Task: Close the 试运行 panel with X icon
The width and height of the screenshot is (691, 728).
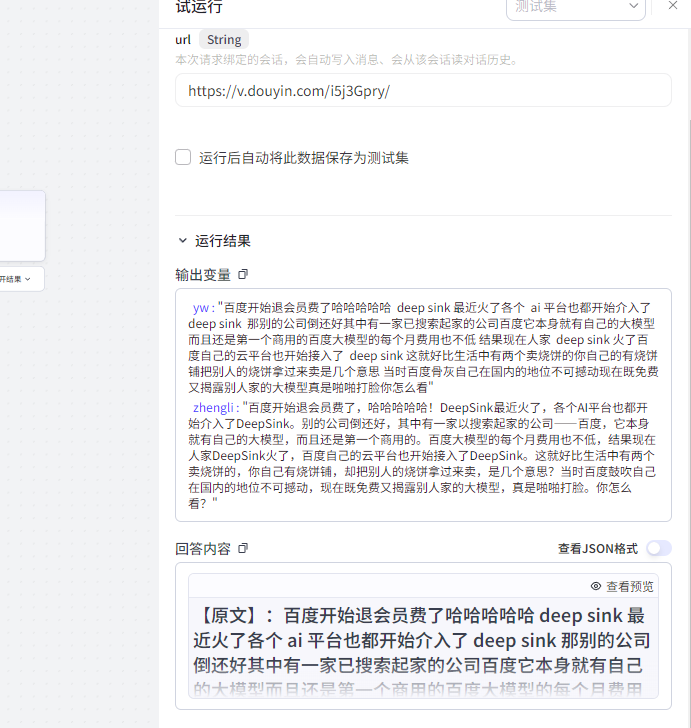Action: point(673,6)
